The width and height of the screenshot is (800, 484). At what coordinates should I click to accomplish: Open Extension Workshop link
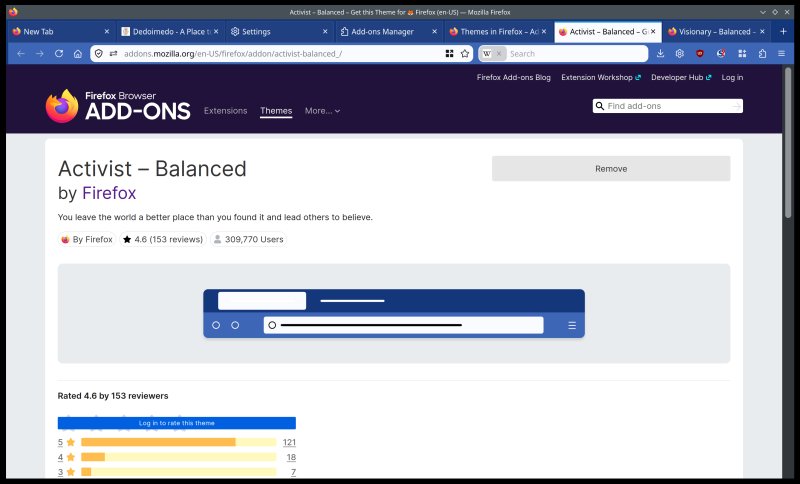click(x=601, y=78)
